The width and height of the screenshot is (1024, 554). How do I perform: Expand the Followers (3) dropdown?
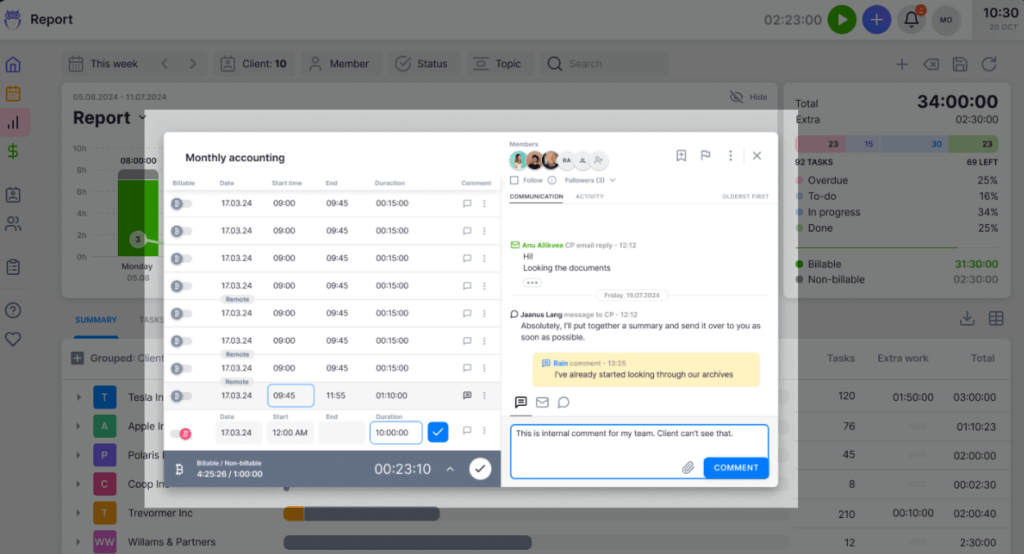pyautogui.click(x=590, y=180)
